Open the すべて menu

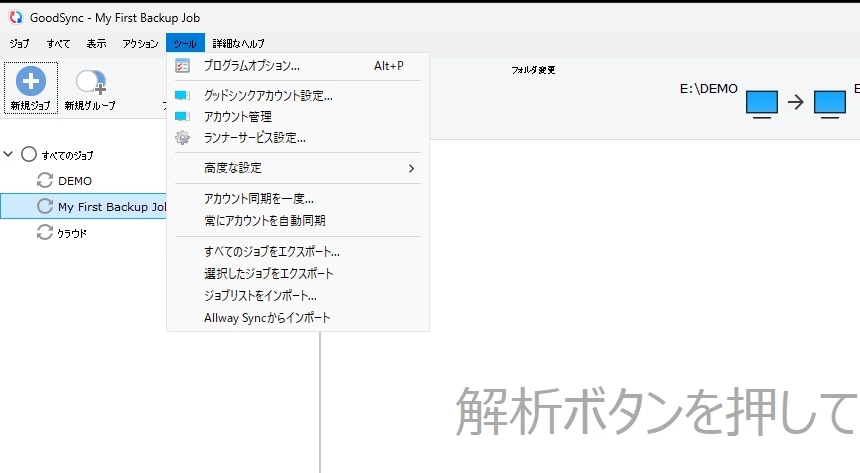(58, 43)
